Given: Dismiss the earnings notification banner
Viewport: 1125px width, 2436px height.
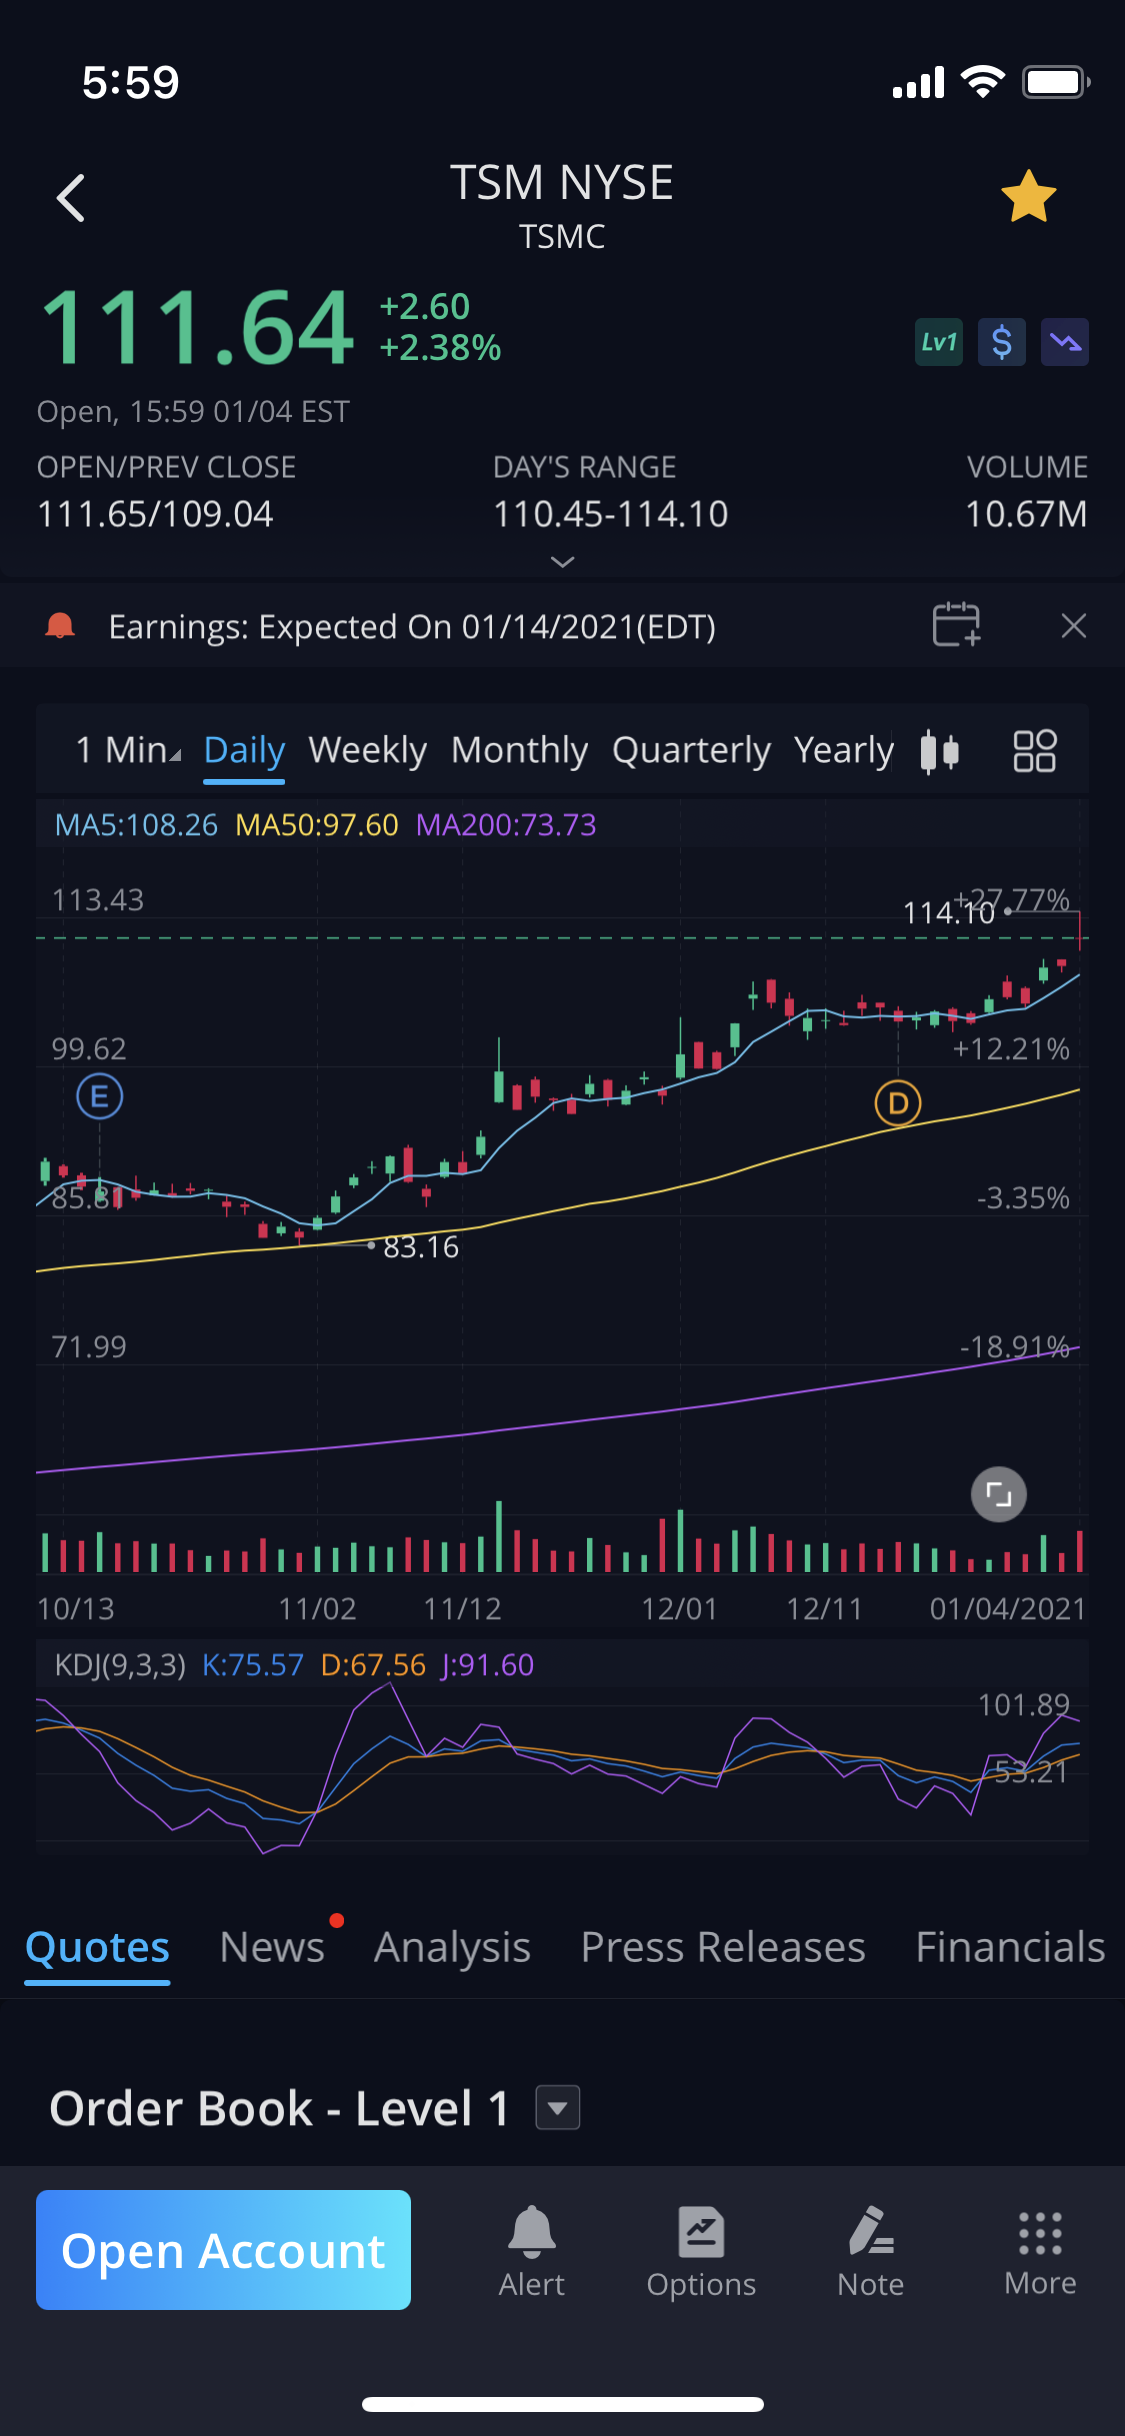Looking at the screenshot, I should 1073,626.
